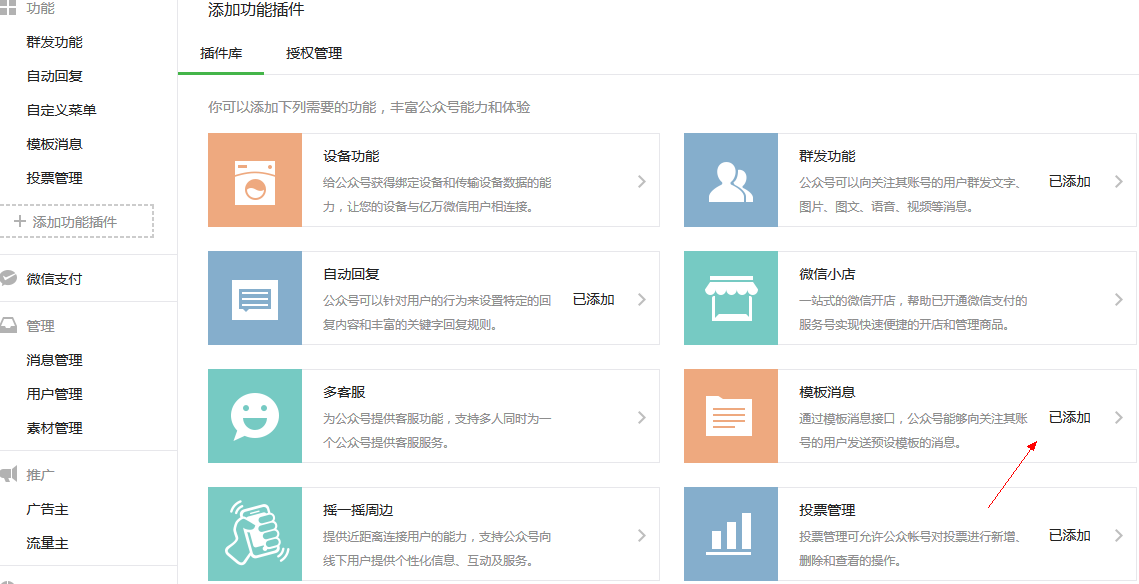This screenshot has height=584, width=1139.
Task: Click the chat message icon for 自动回复
Action: coord(255,299)
